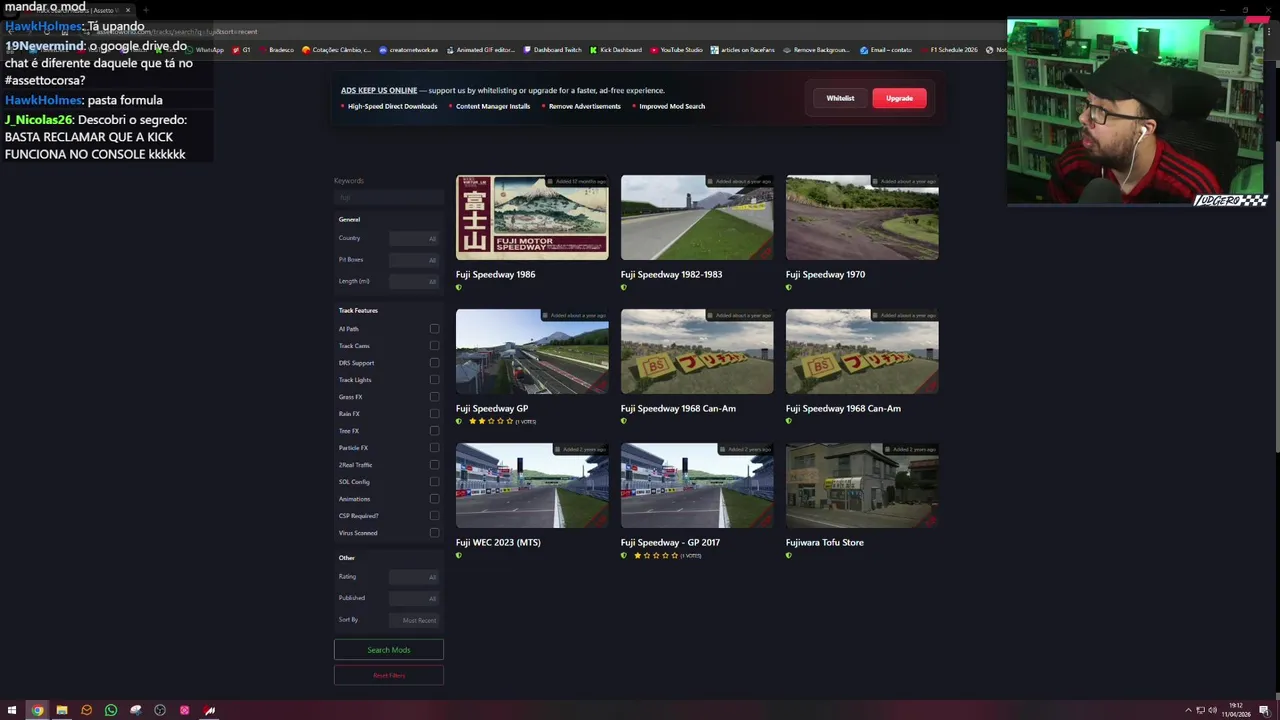Select the active Assetto browser tab

pyautogui.click(x=78, y=10)
